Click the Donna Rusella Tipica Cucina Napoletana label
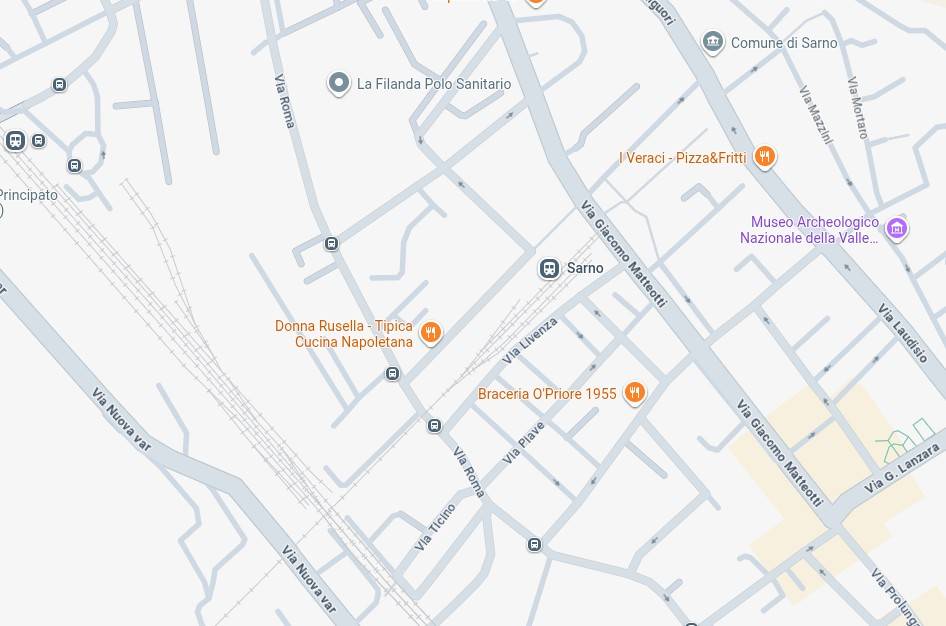Viewport: 946px width, 626px height. (344, 334)
